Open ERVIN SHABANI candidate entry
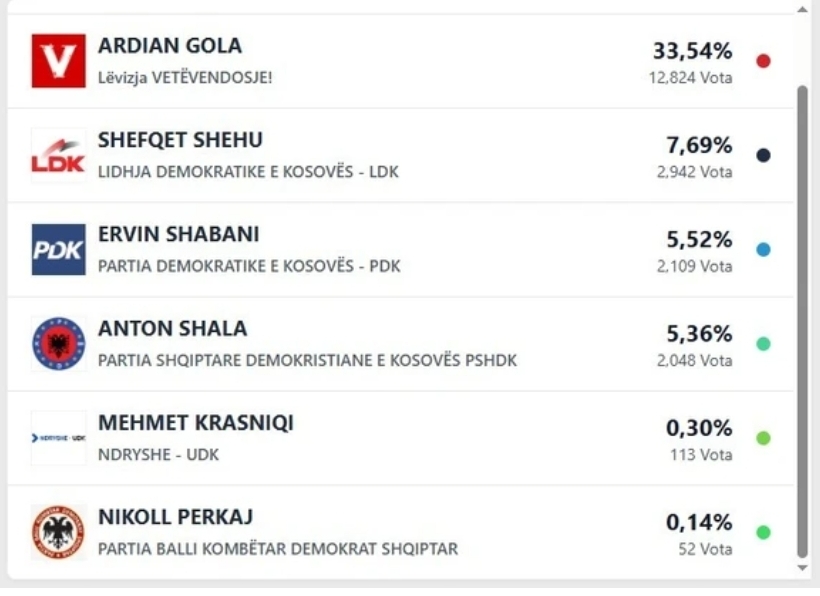This screenshot has height=596, width=820. click(178, 234)
